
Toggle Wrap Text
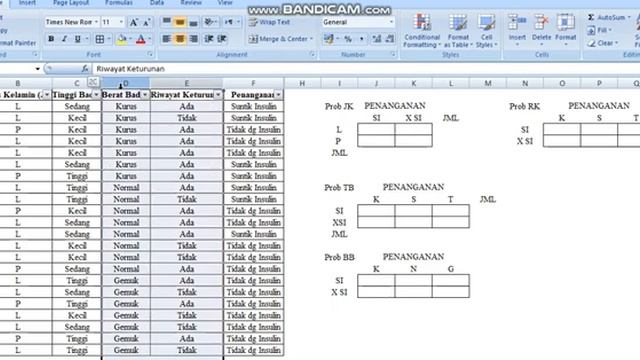click(269, 22)
